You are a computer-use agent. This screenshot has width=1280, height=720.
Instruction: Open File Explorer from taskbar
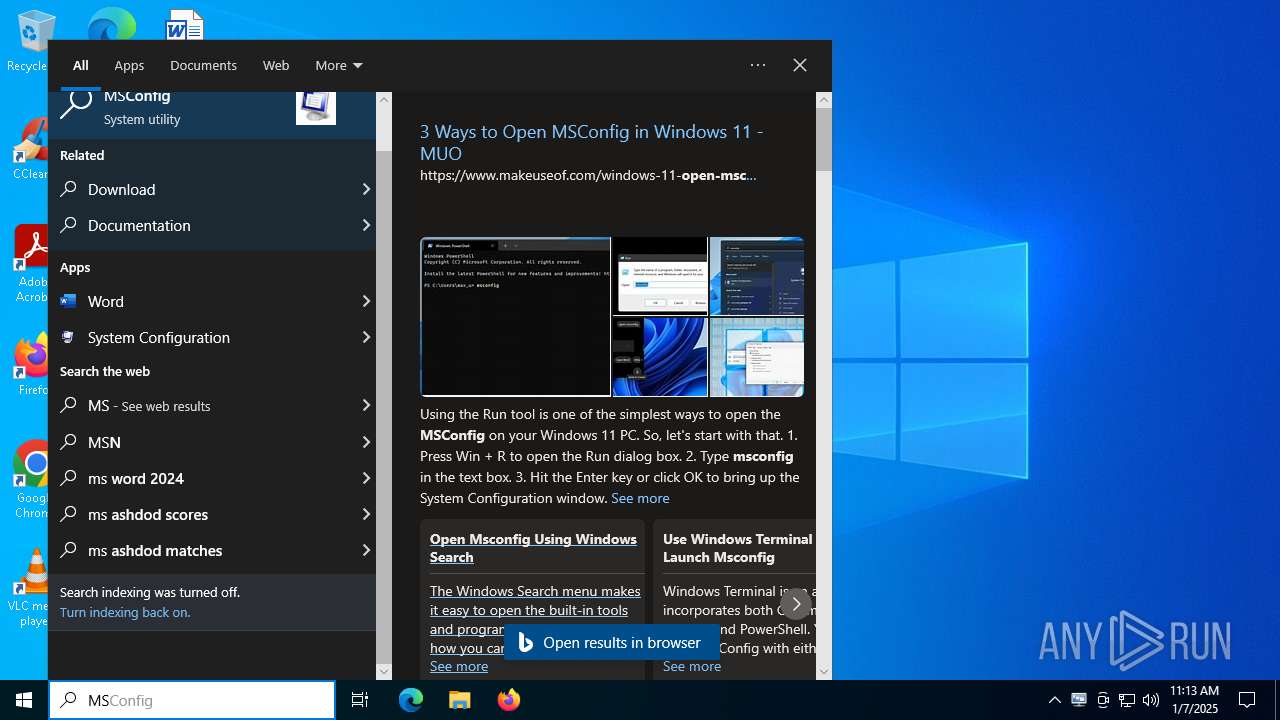point(459,700)
